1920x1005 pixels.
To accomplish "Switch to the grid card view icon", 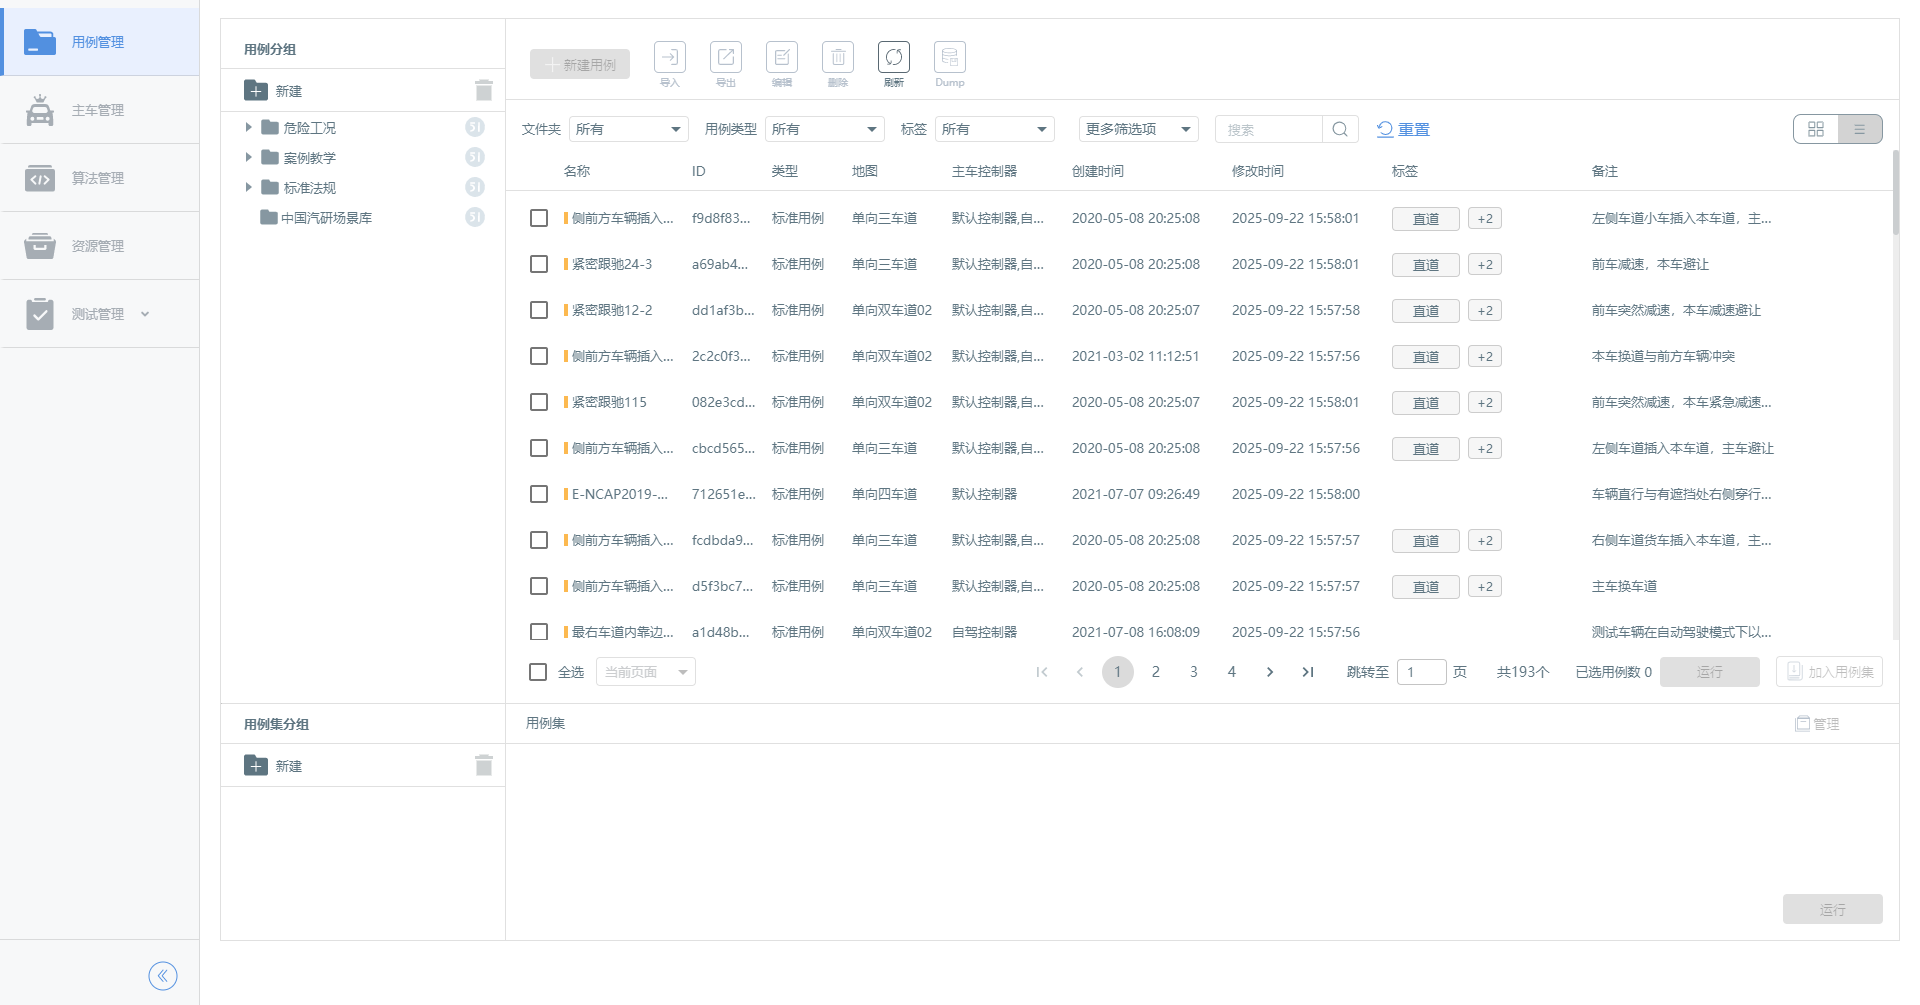I will [x=1816, y=129].
